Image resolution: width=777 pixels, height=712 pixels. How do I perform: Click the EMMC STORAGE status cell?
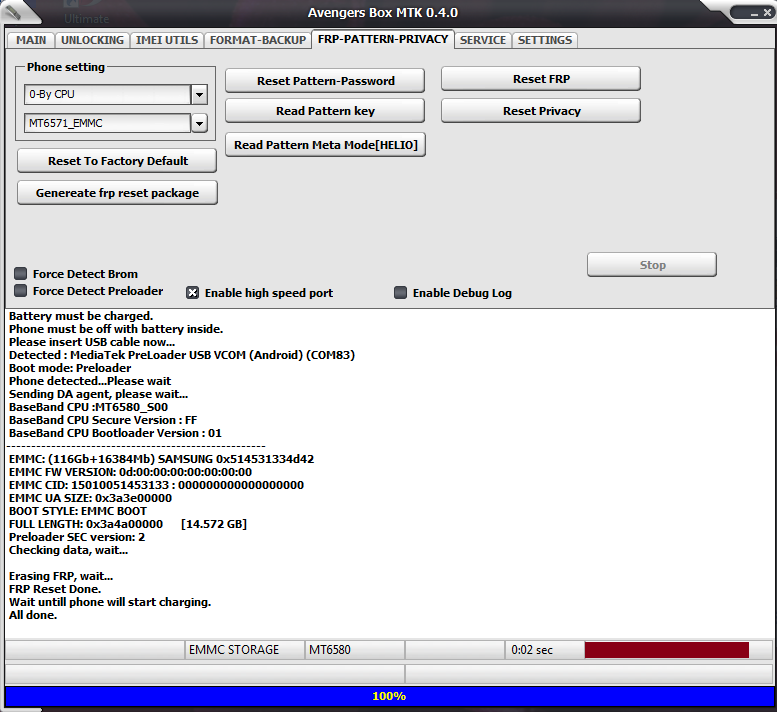(245, 650)
